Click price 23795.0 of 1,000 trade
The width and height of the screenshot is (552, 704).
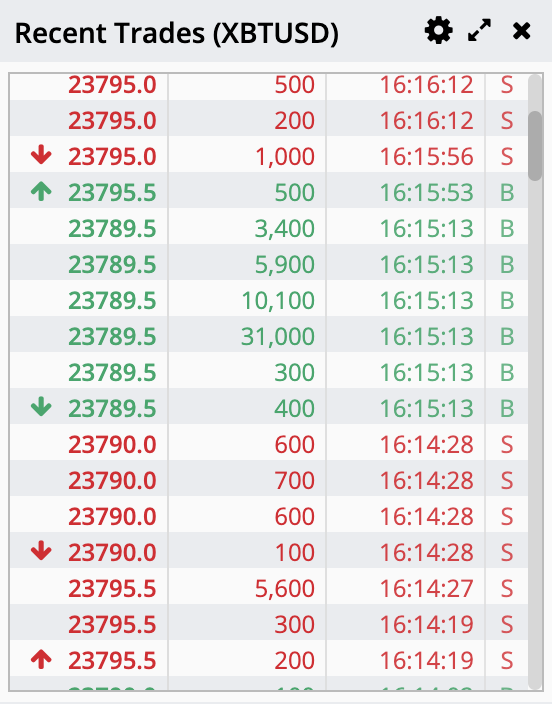pos(112,157)
